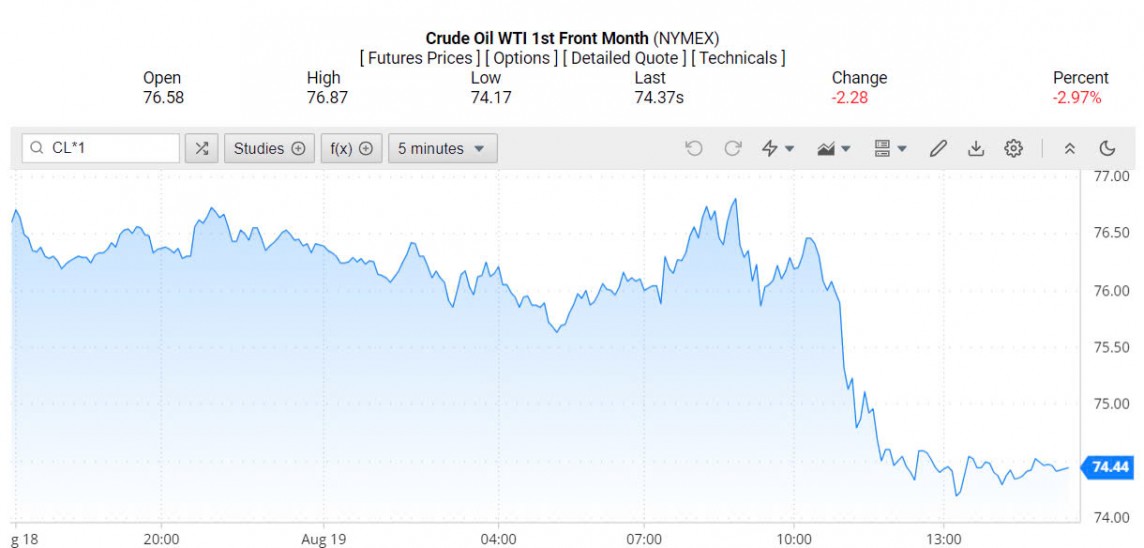The width and height of the screenshot is (1144, 548).
Task: Add a study via Studies button
Action: coord(269,149)
